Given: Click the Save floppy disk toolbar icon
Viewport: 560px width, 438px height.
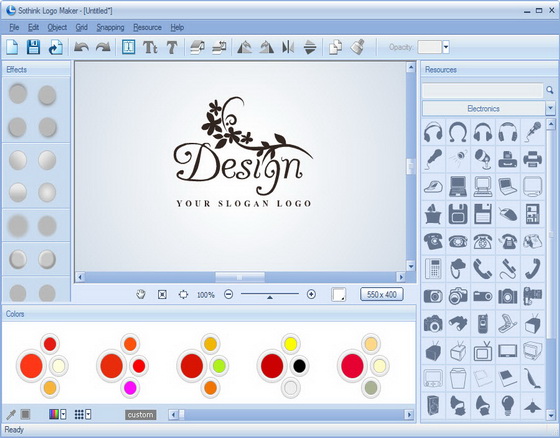Looking at the screenshot, I should pyautogui.click(x=33, y=47).
